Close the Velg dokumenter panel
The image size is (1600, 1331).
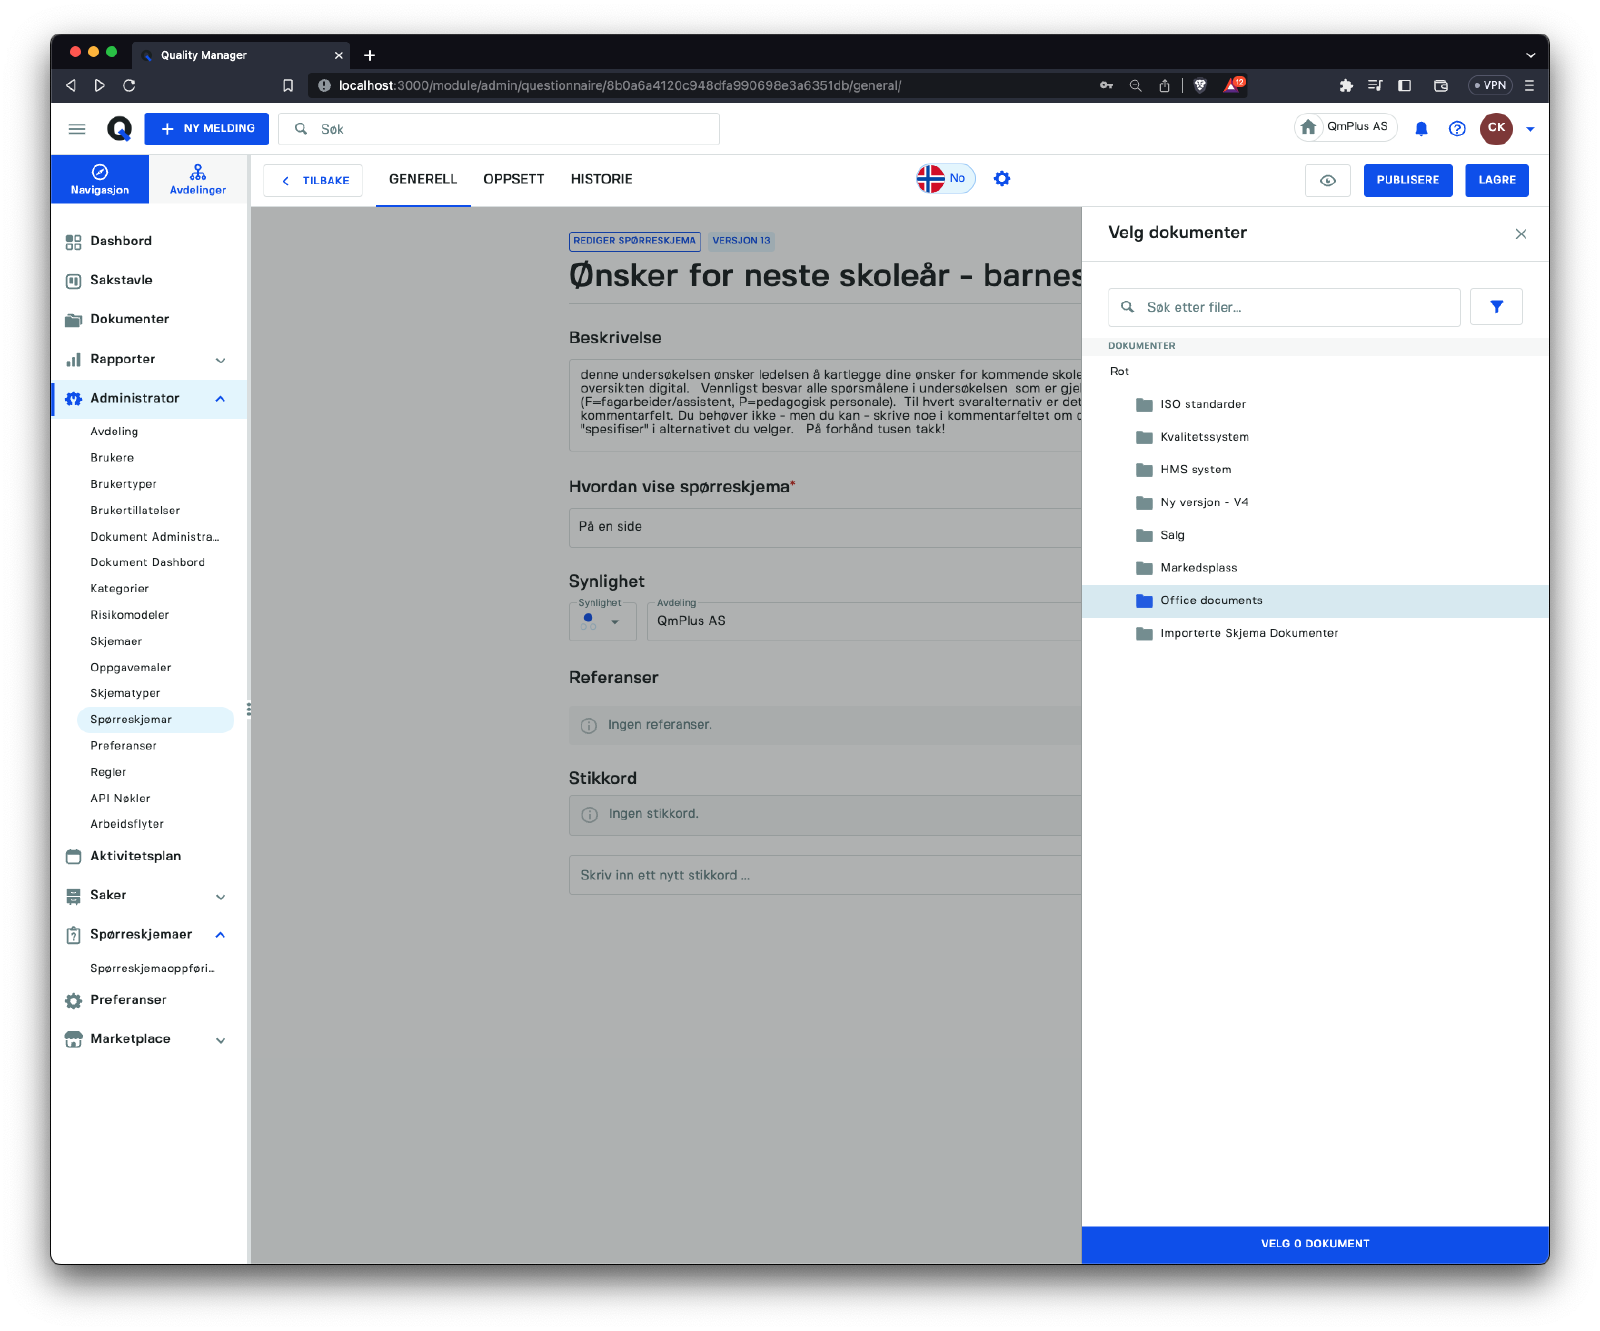coord(1521,234)
